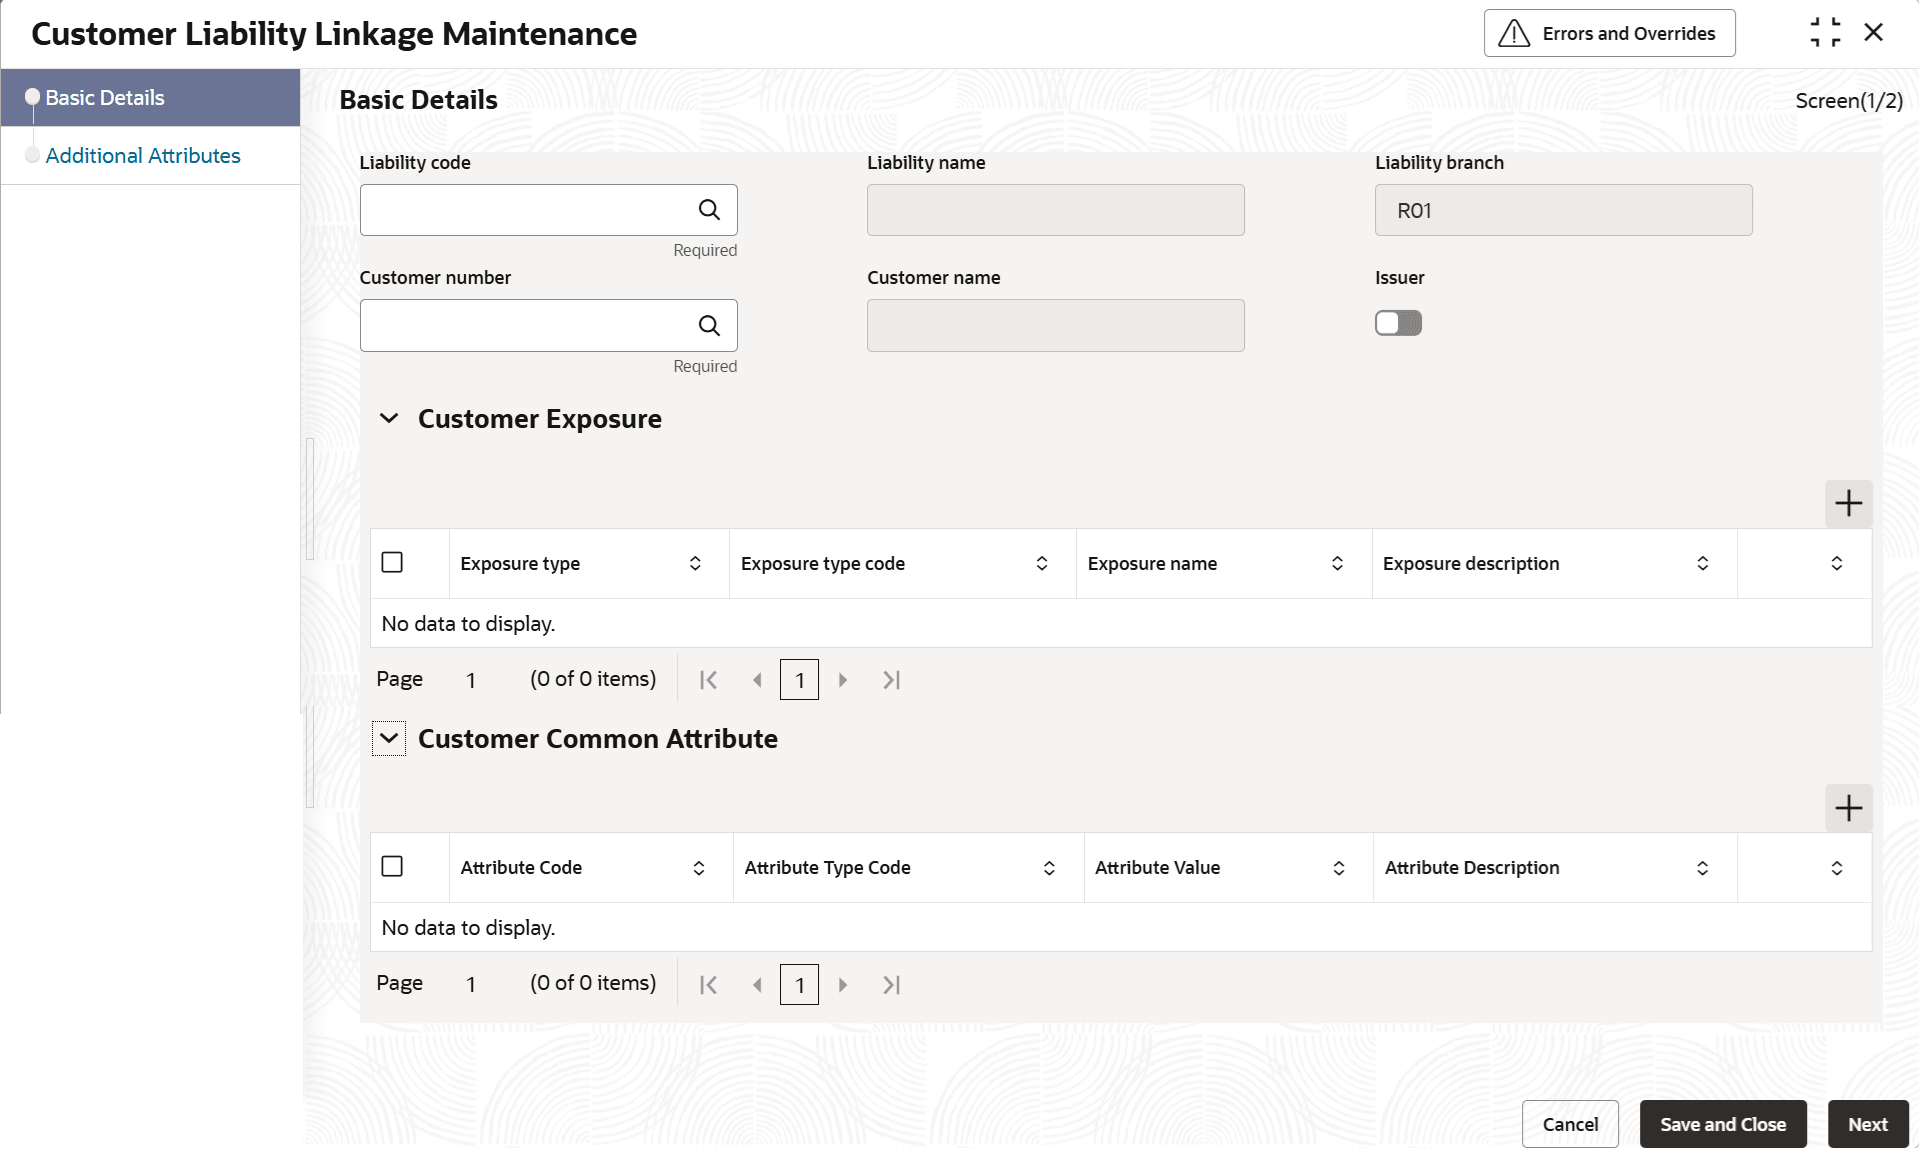Check the Customer Exposure select-all checkbox
This screenshot has height=1152, width=1919.
tap(392, 563)
